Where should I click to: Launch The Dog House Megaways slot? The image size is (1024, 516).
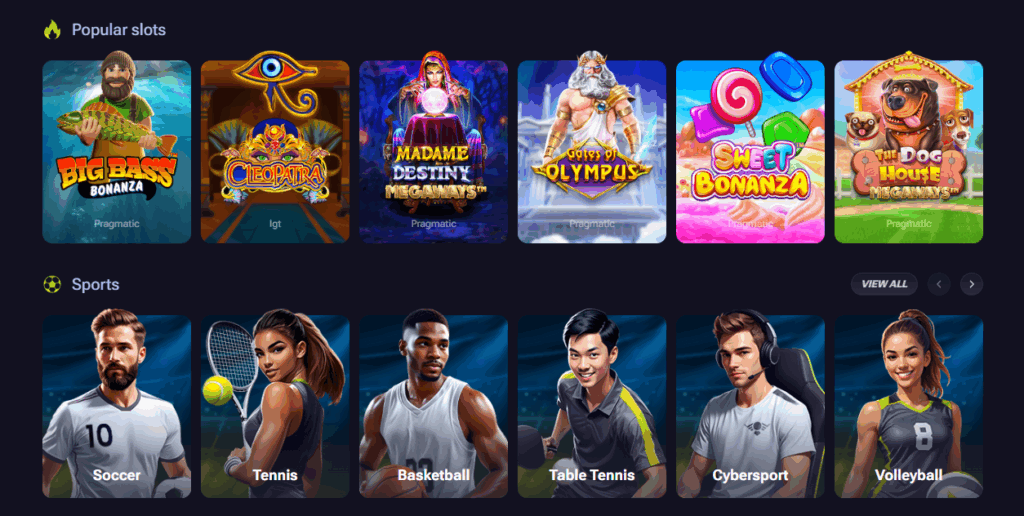click(908, 152)
